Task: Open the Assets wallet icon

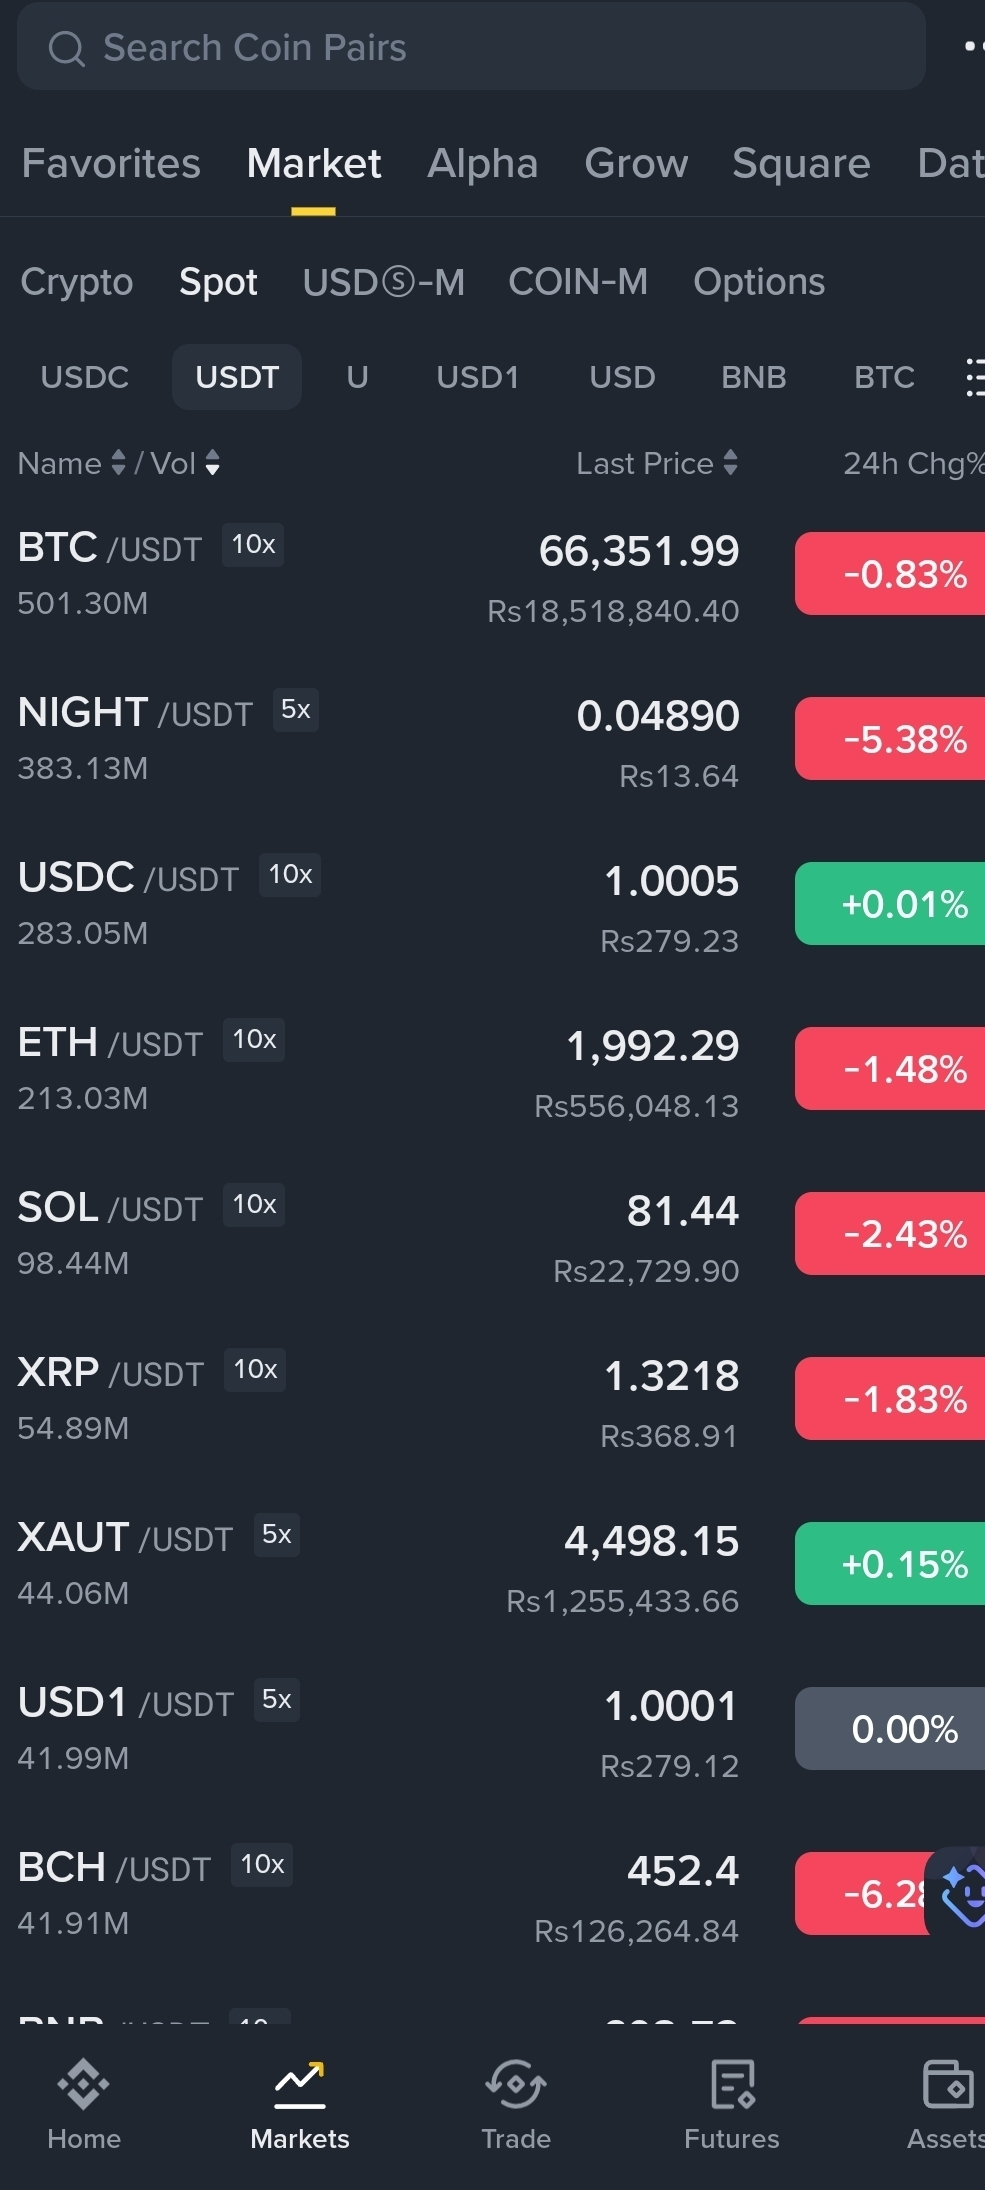Action: [x=946, y=2084]
